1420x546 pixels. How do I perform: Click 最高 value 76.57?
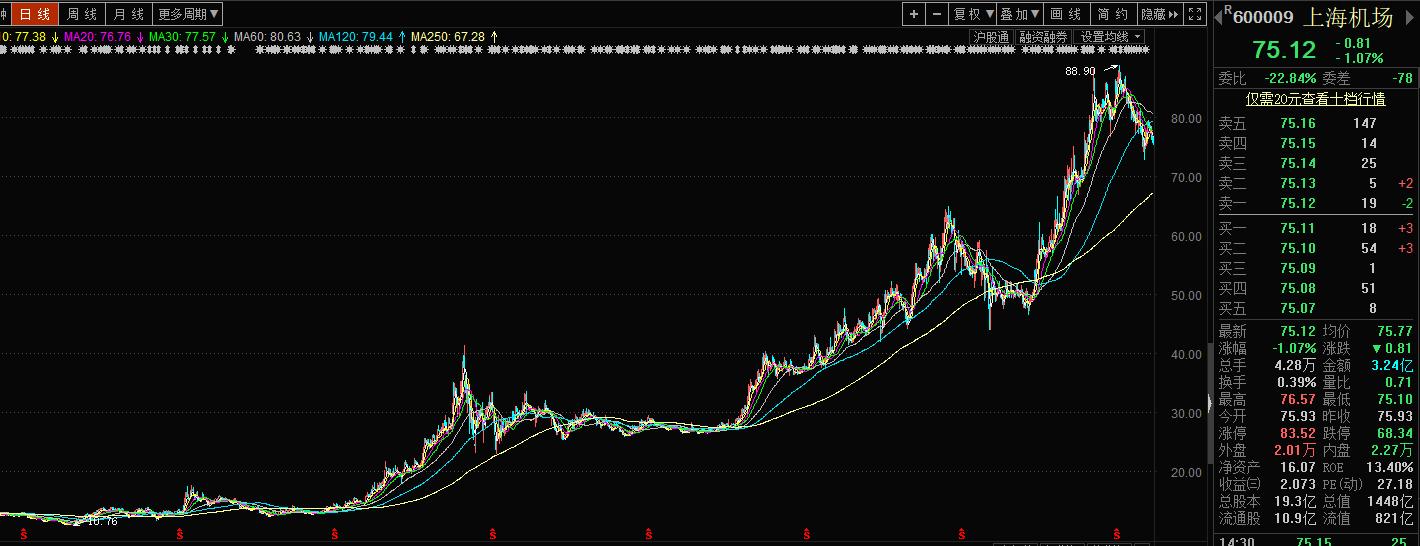pyautogui.click(x=1297, y=399)
